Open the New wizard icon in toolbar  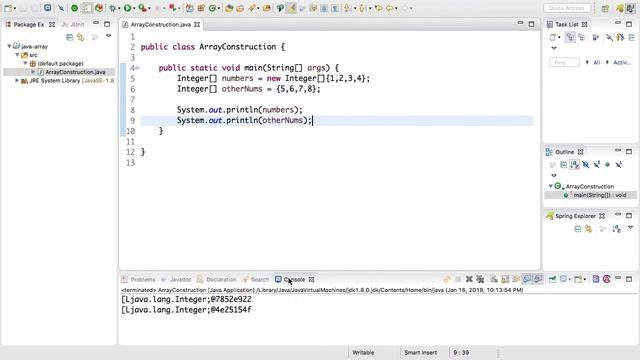pos(8,8)
